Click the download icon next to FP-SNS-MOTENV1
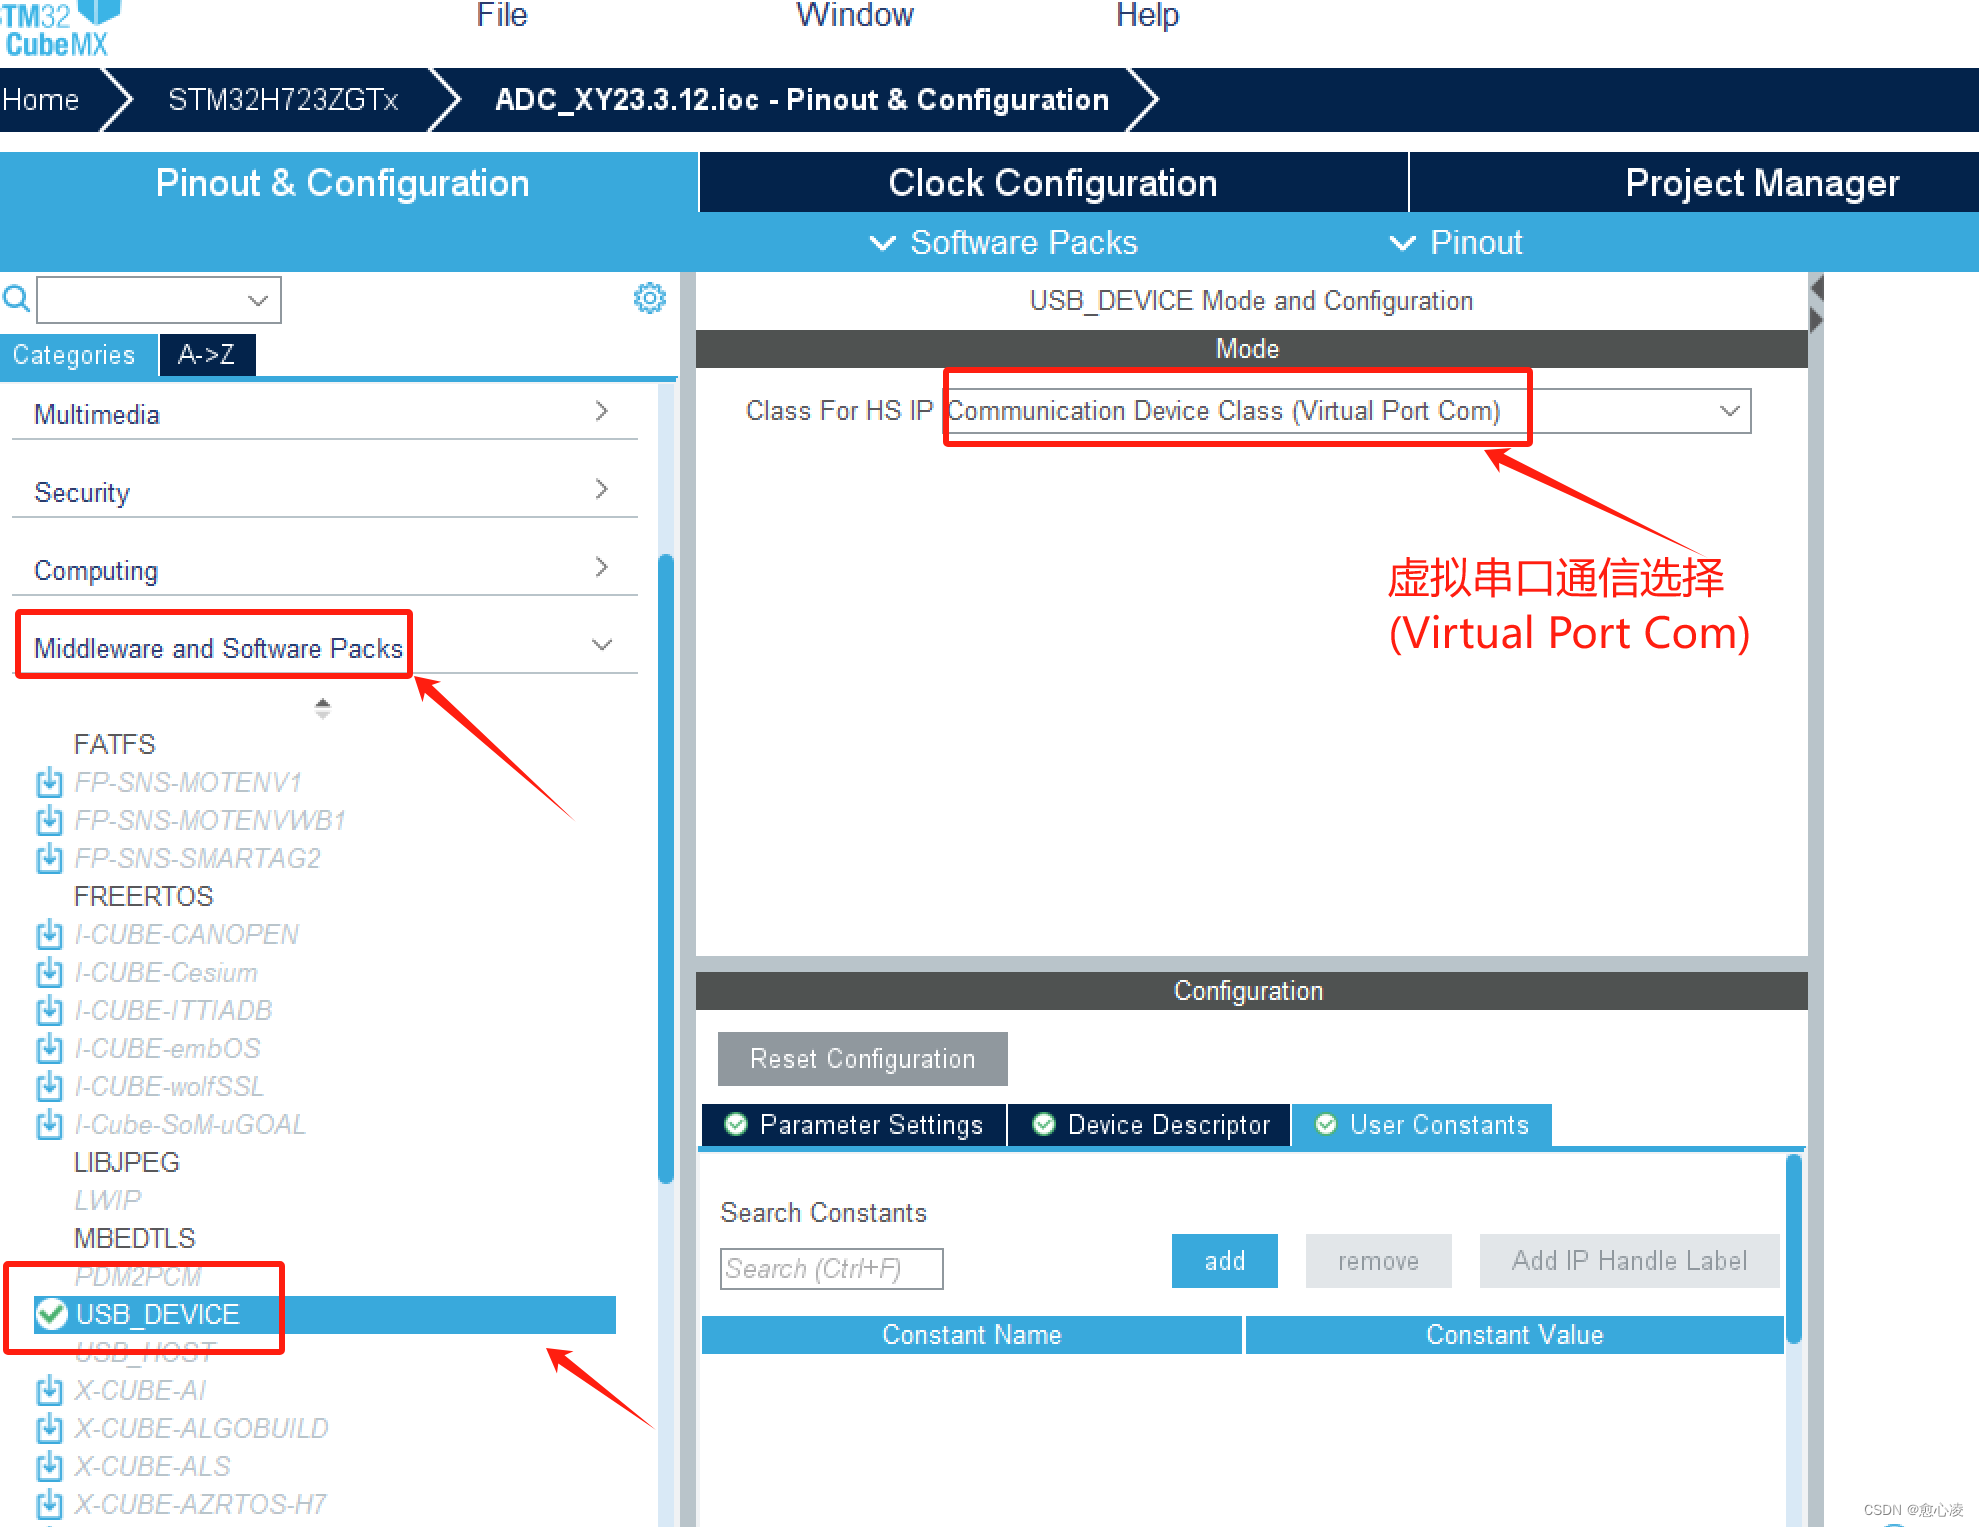1979x1527 pixels. tap(49, 782)
